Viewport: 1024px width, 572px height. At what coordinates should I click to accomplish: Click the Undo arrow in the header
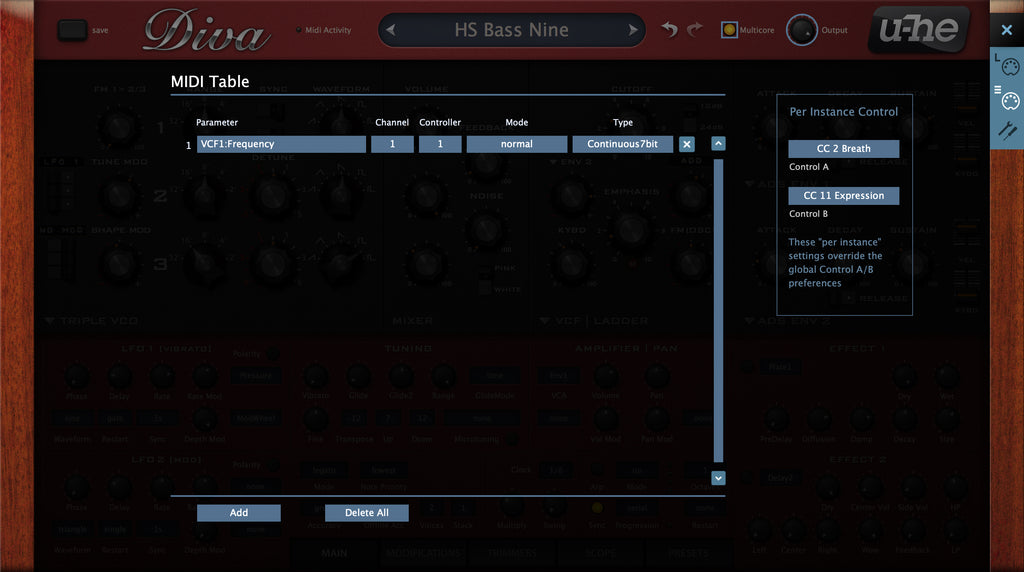669,29
